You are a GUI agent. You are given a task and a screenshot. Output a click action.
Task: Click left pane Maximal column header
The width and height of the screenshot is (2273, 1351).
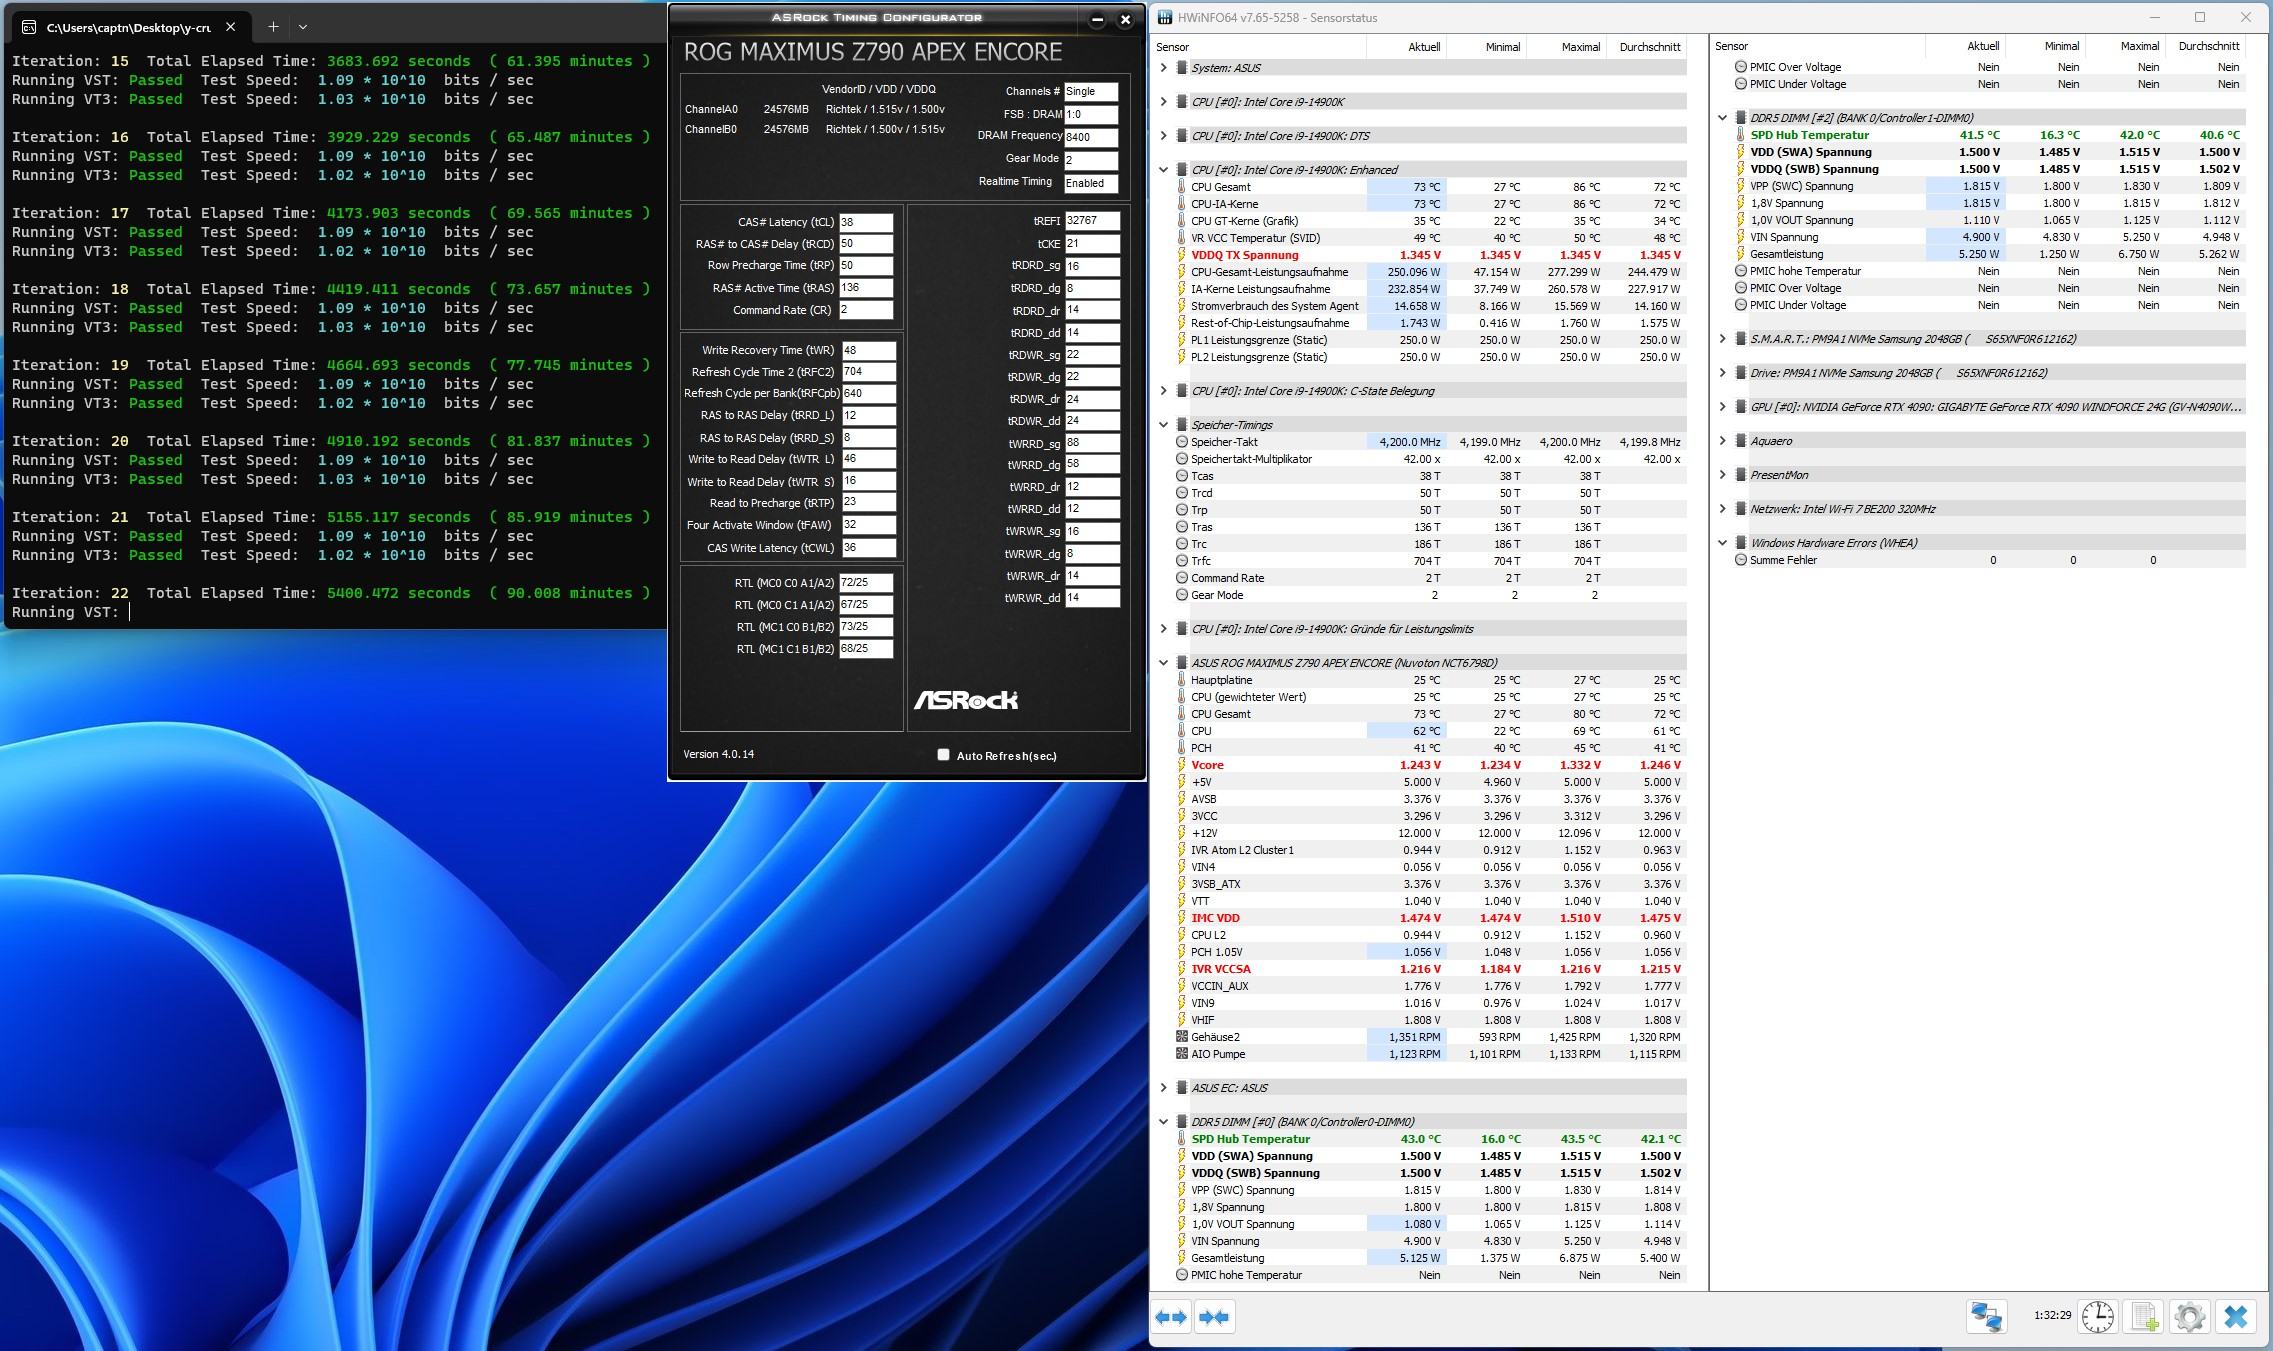coord(1566,47)
